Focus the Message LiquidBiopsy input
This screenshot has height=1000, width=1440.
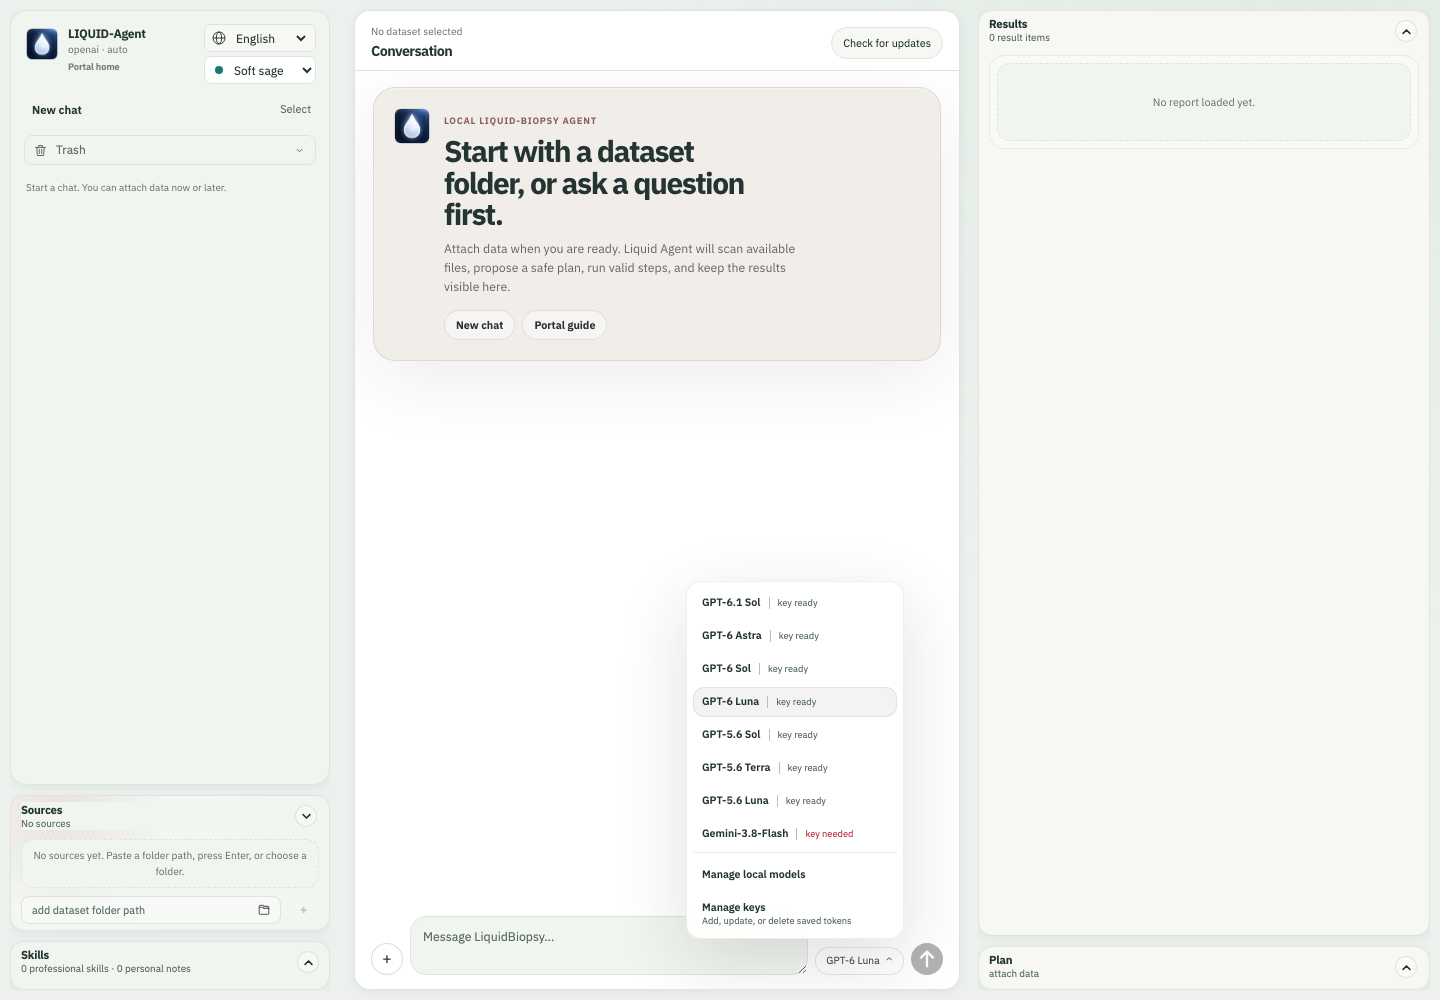tap(609, 946)
